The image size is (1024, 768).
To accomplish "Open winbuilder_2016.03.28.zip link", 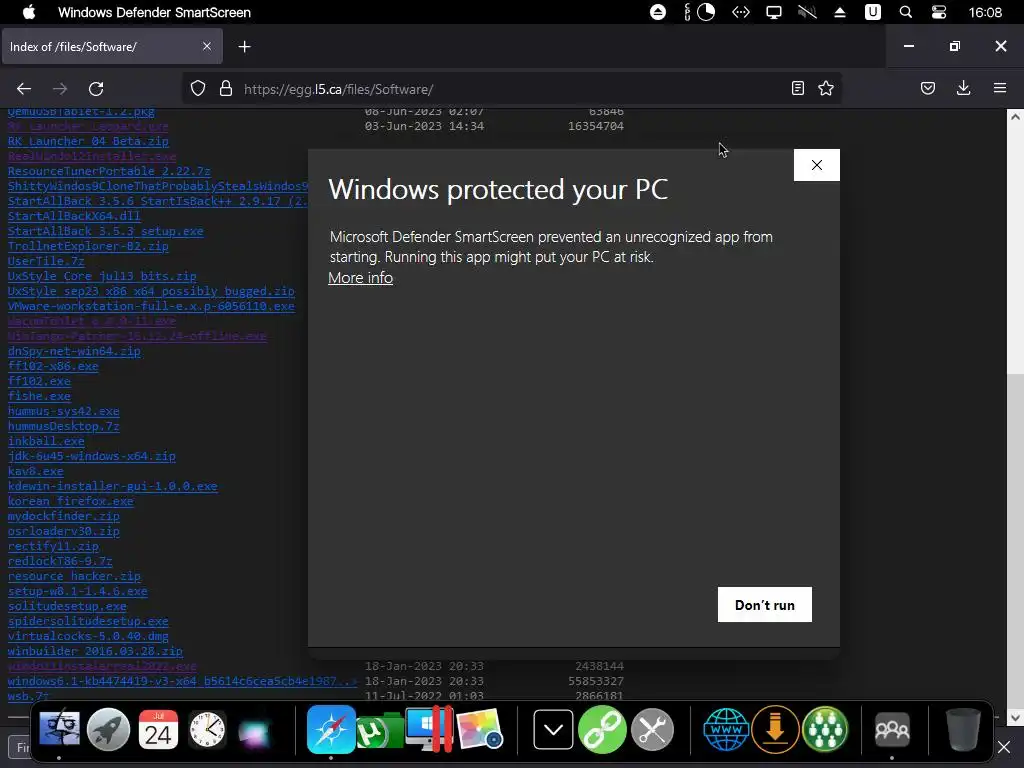I will [x=95, y=650].
